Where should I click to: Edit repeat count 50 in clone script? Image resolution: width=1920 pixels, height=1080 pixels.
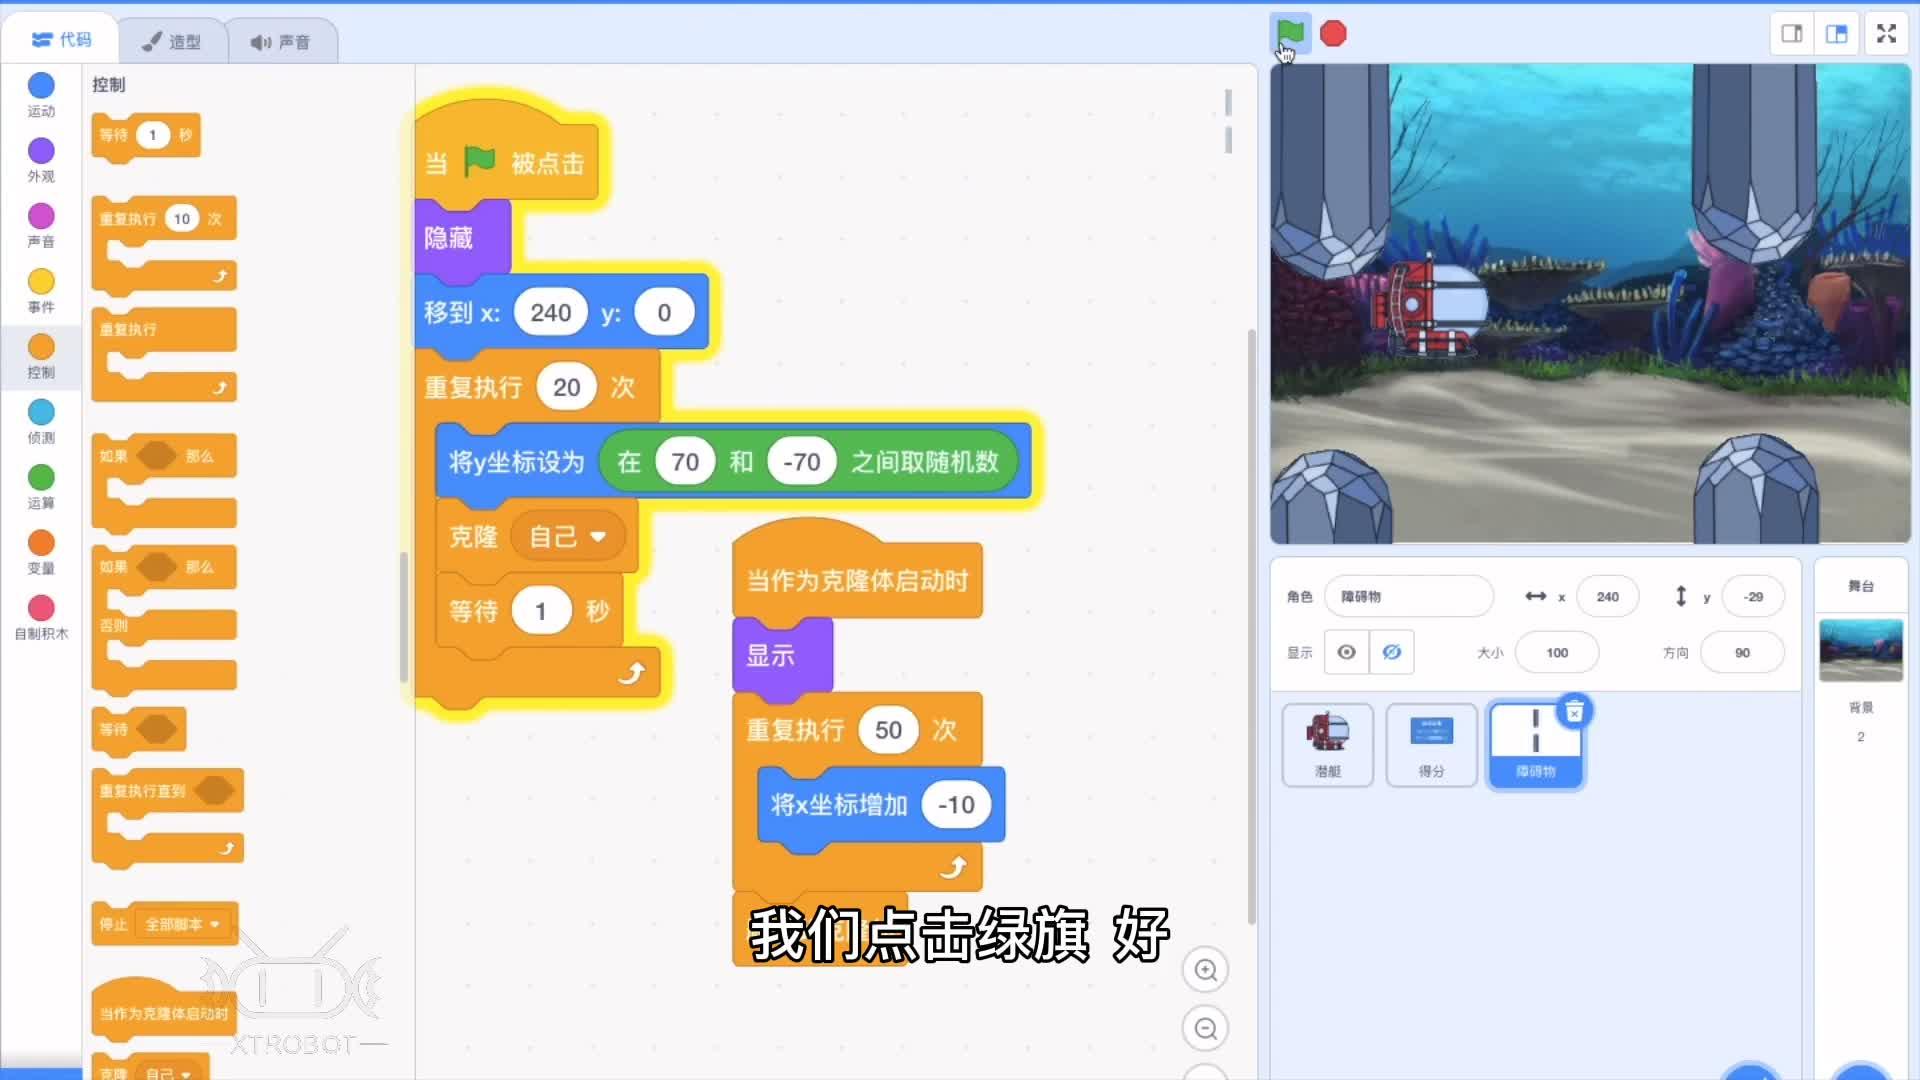[888, 730]
